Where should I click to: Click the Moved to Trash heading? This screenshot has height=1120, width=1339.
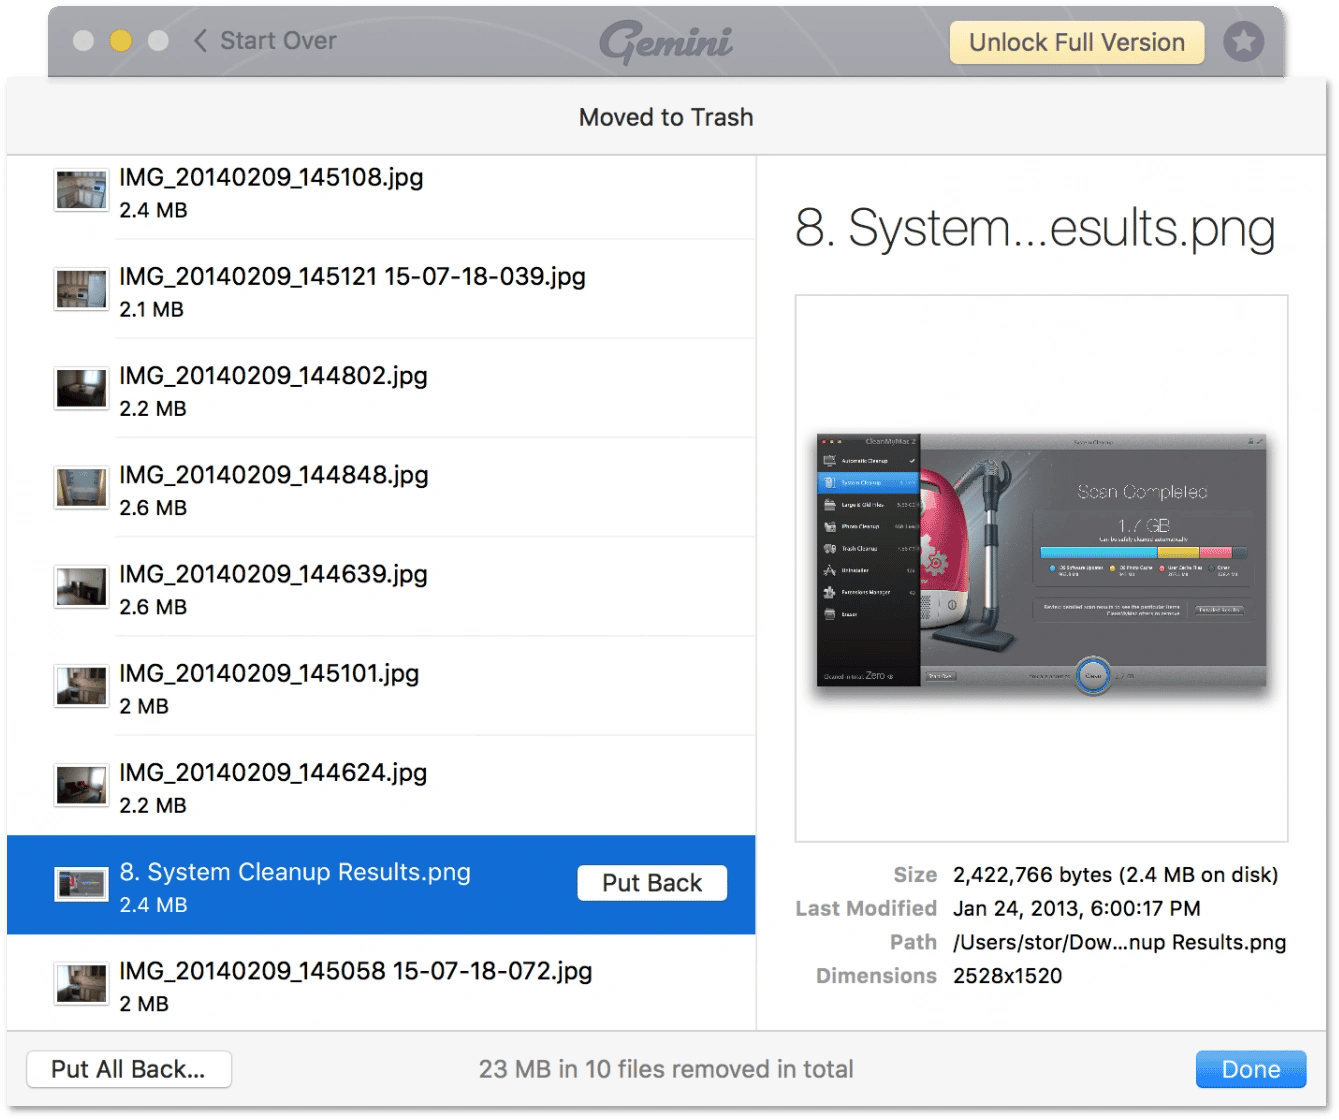[666, 117]
